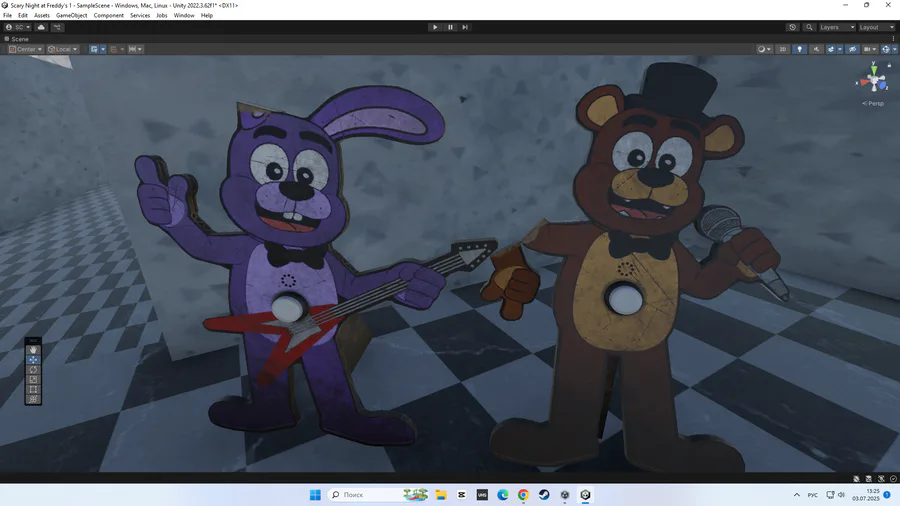Open File Explorer from taskbar
Screen dimensions: 900x506
(441, 495)
